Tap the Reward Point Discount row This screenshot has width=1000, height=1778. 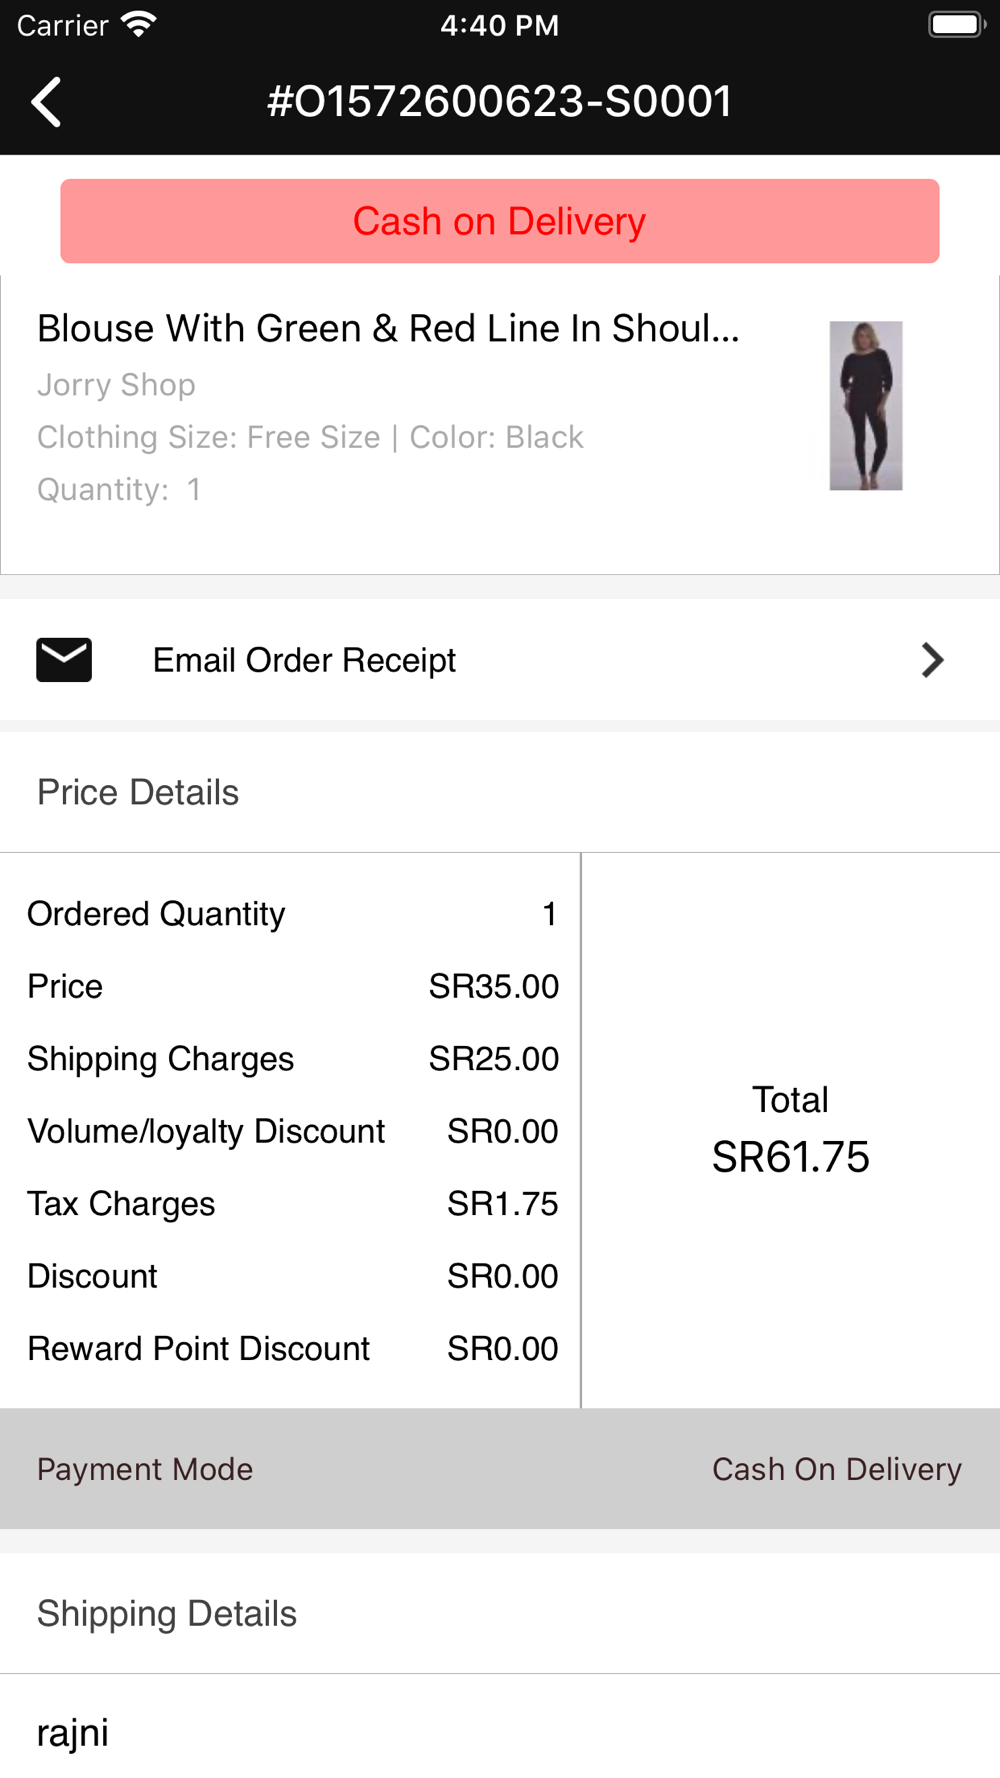coord(292,1349)
